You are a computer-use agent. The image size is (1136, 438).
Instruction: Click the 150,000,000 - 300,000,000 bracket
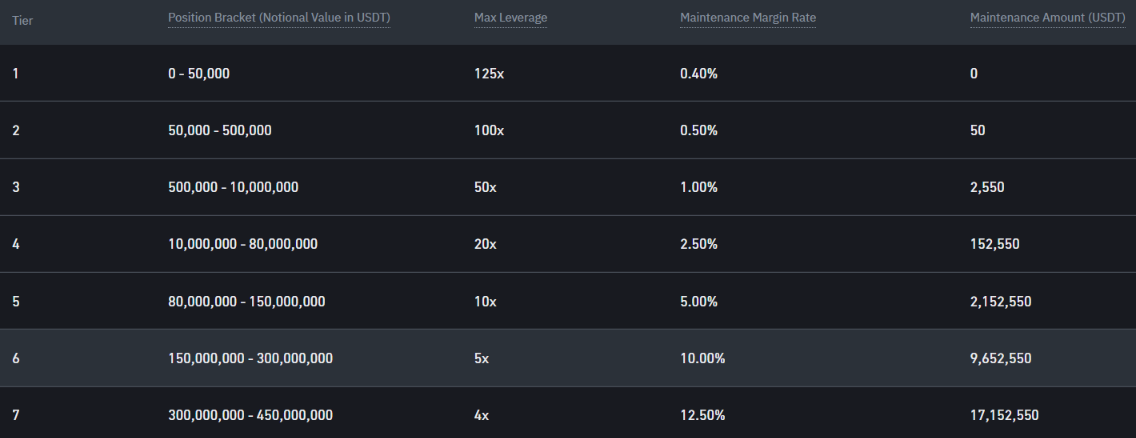(250, 358)
